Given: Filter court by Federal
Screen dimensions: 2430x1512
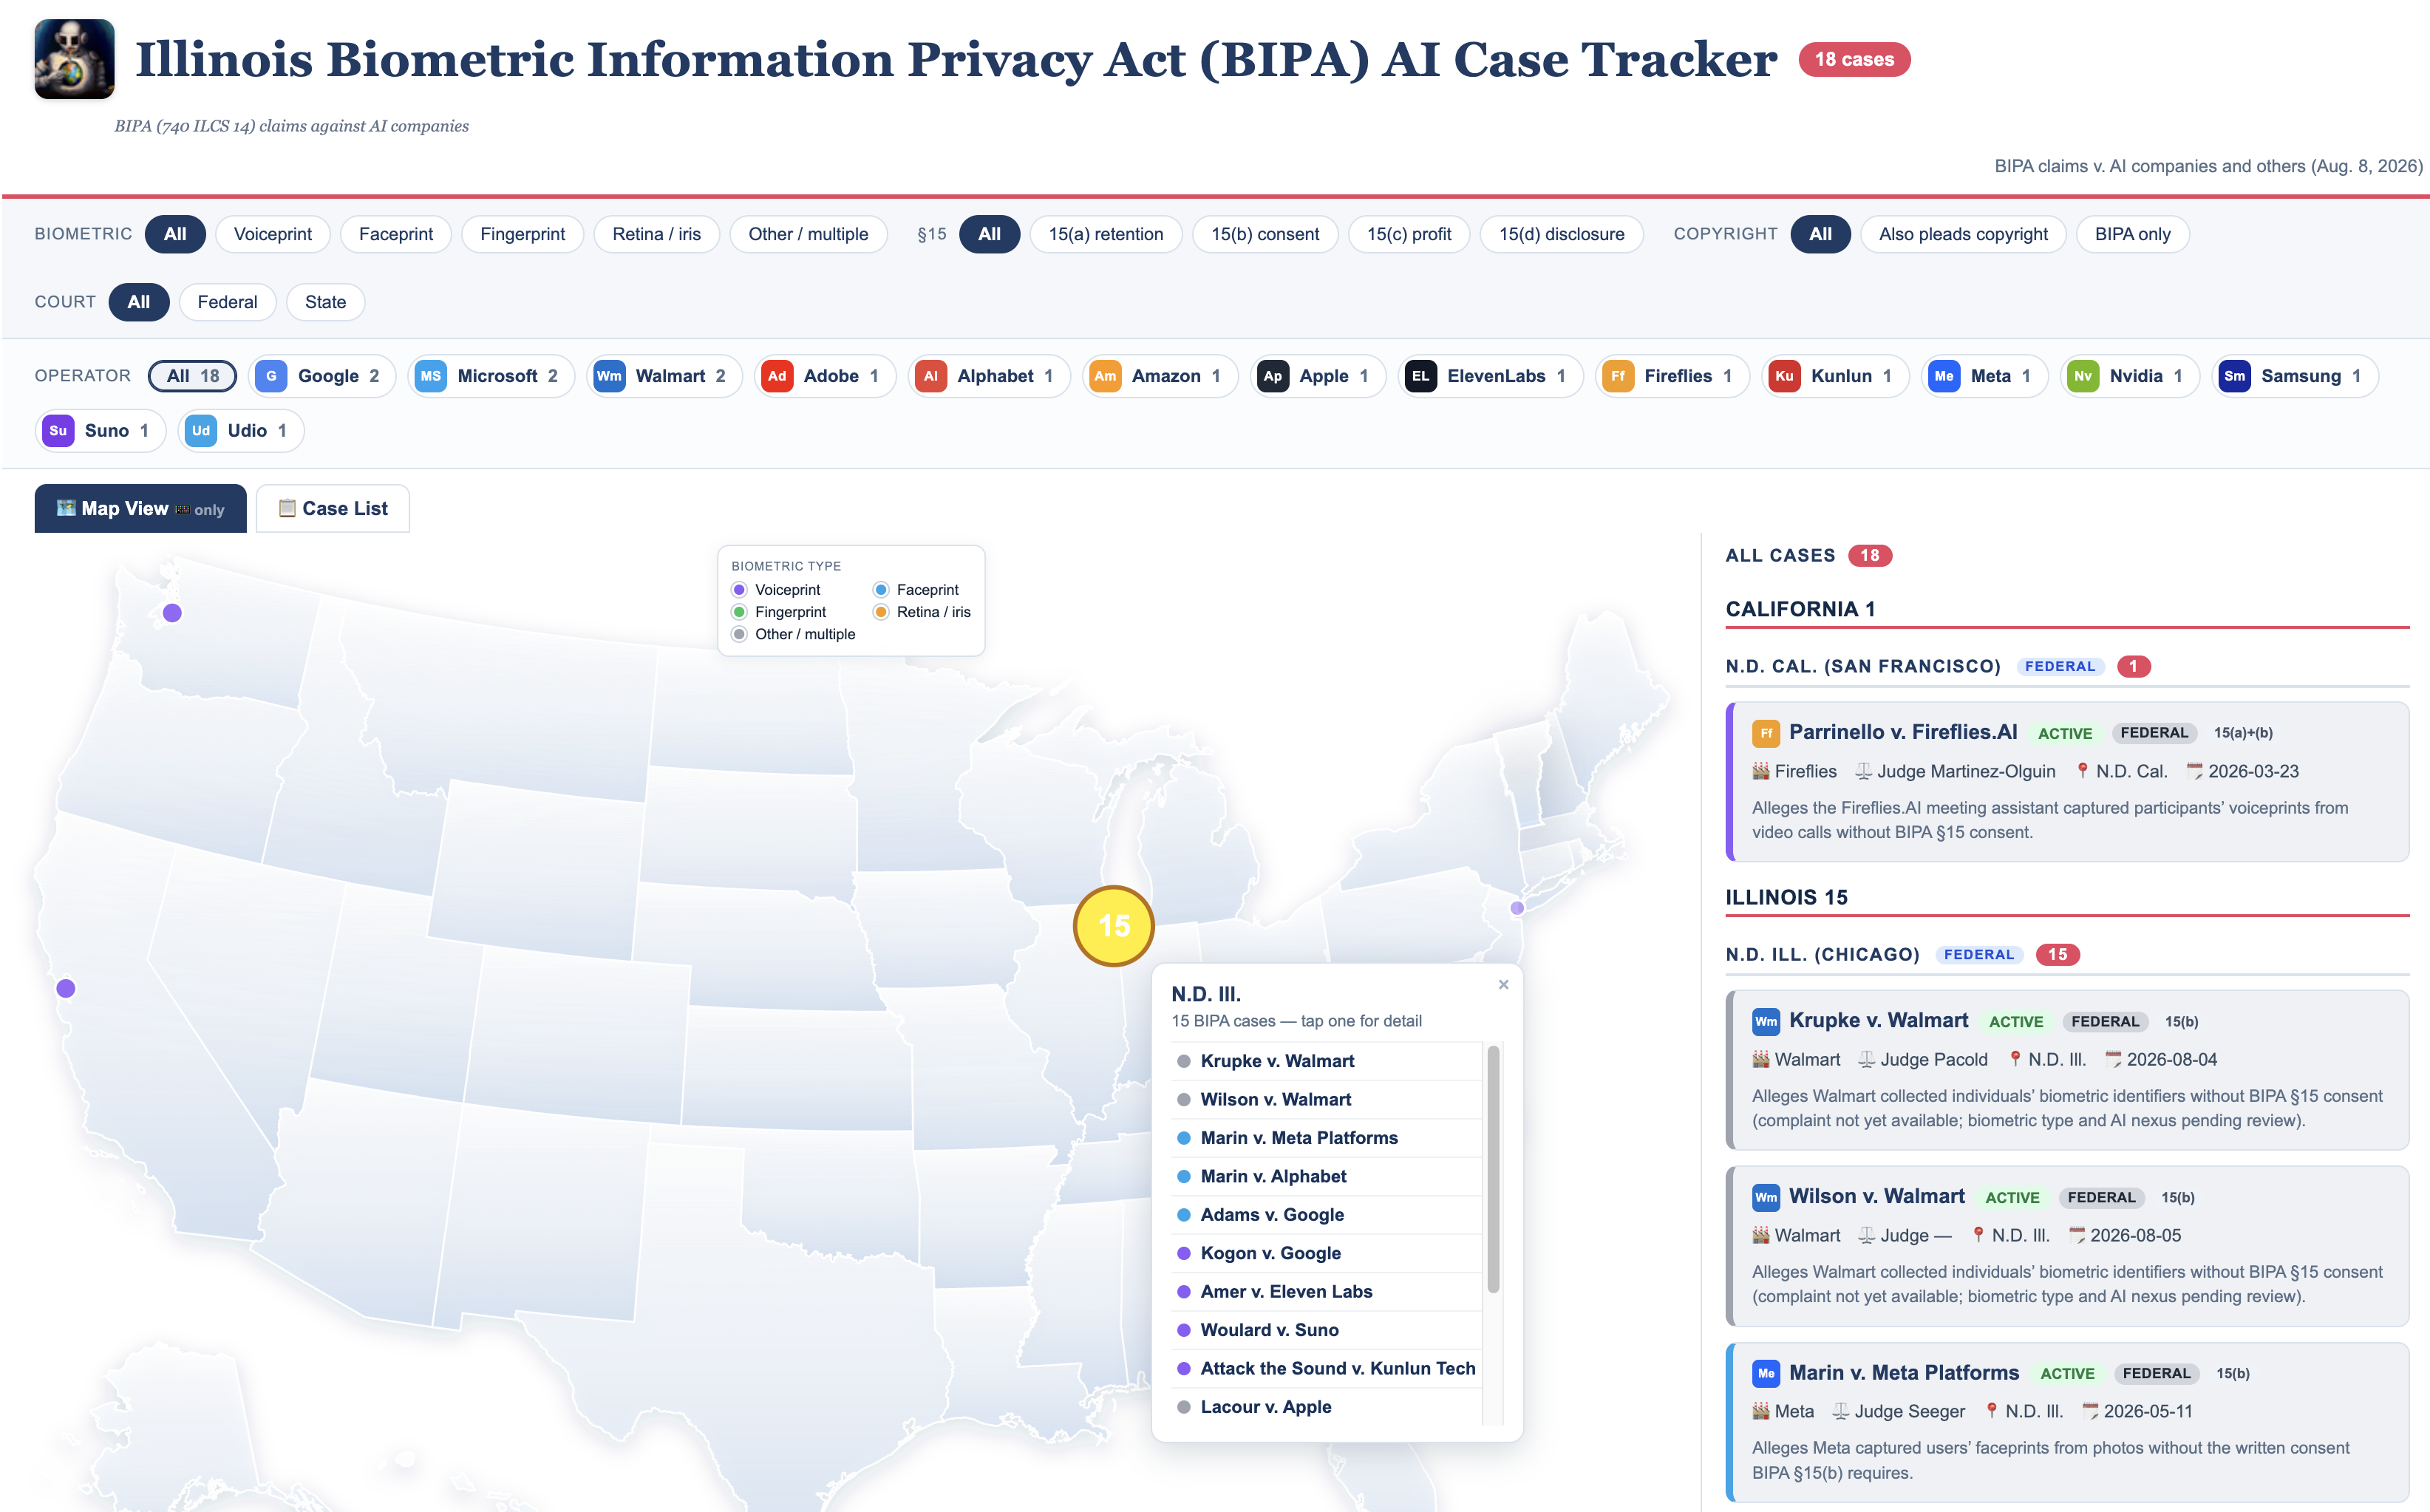Looking at the screenshot, I should click(x=227, y=302).
